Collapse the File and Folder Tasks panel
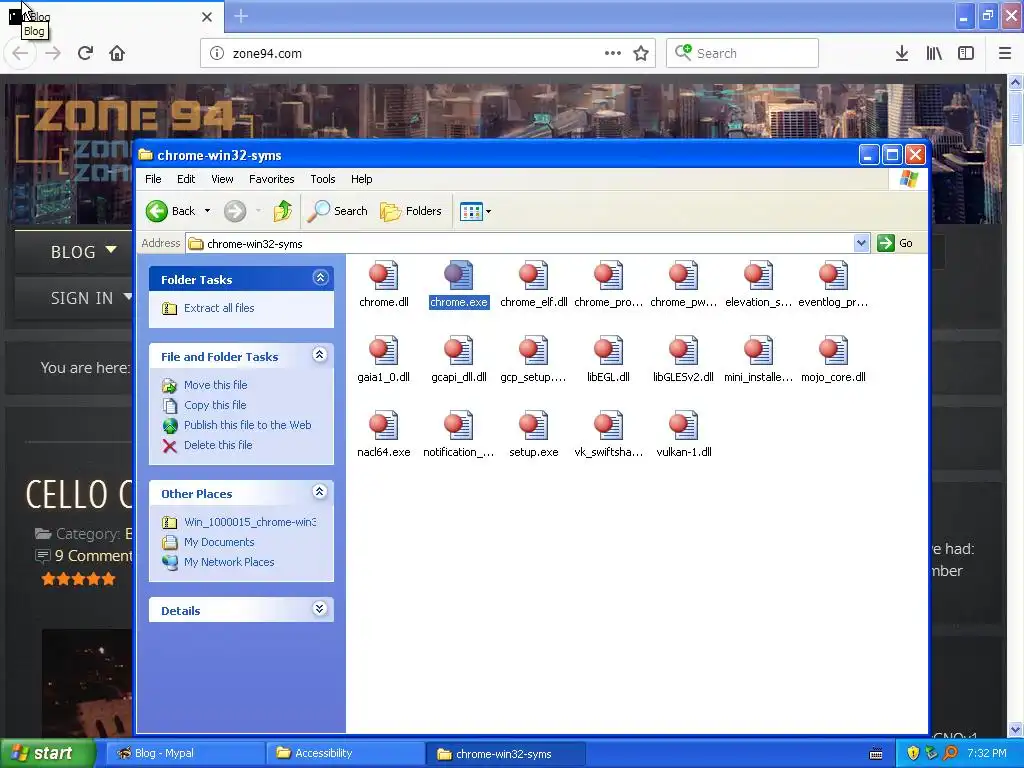The height and width of the screenshot is (768, 1024). coord(319,355)
